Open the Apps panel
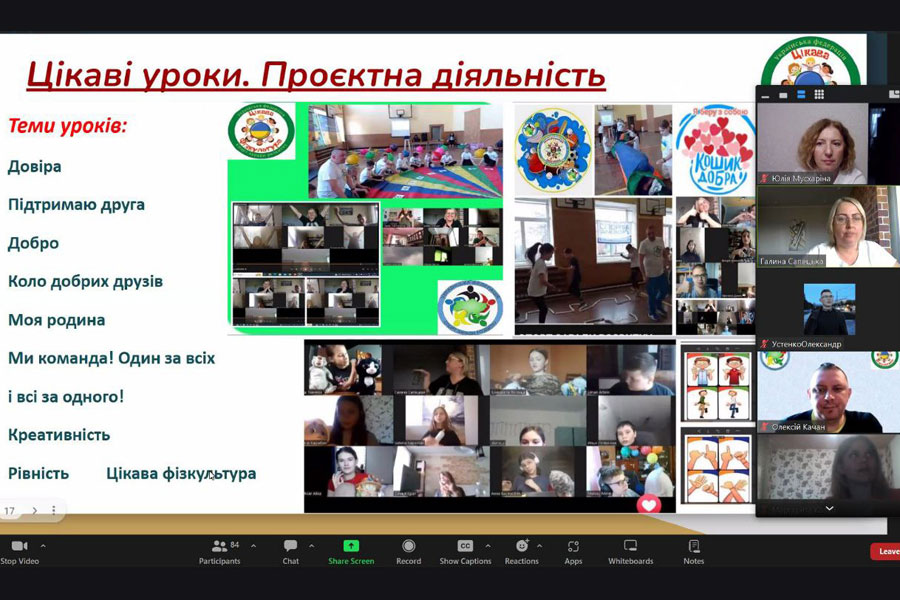Viewport: 900px width, 600px height. [573, 552]
